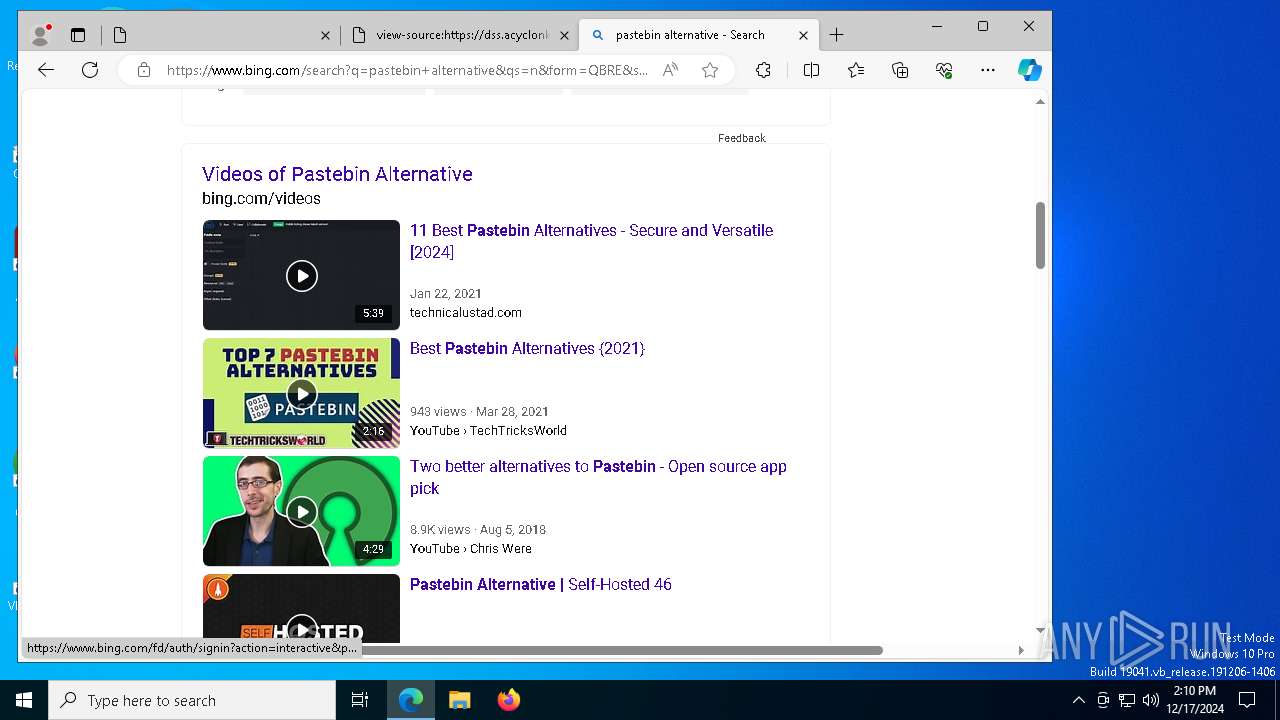View site information lock icon
The image size is (1280, 720).
click(x=144, y=70)
